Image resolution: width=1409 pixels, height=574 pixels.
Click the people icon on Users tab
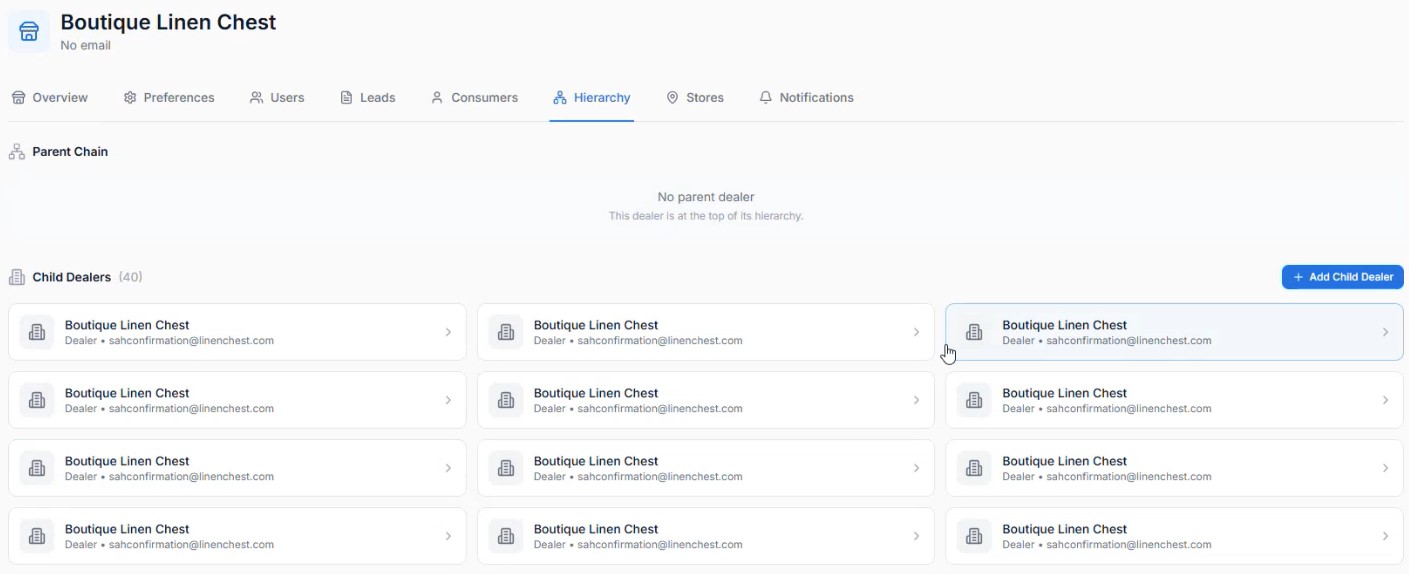tap(257, 98)
